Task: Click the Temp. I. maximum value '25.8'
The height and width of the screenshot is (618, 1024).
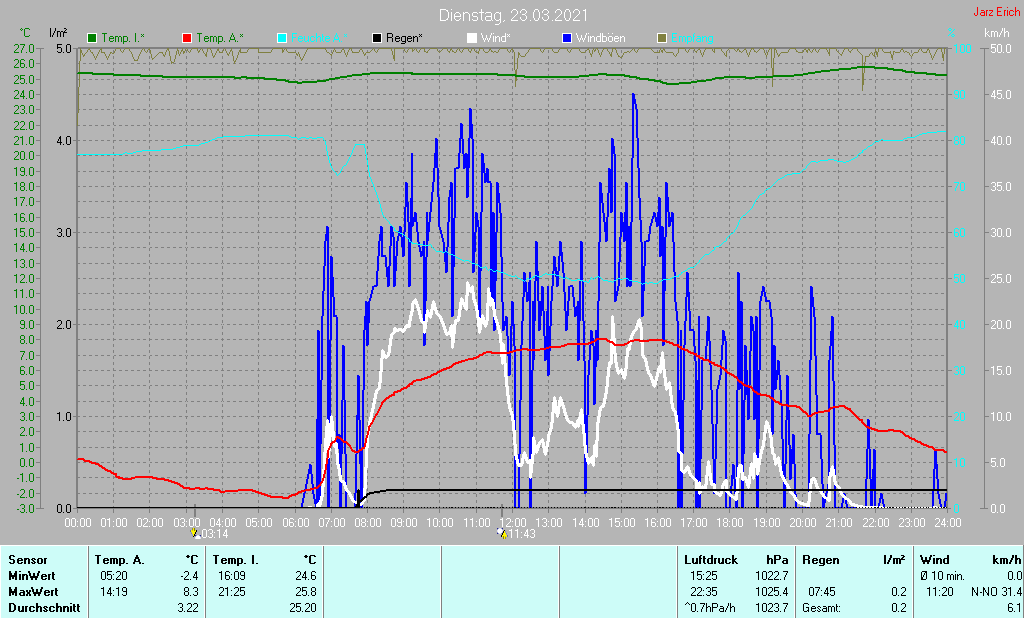Action: (306, 592)
